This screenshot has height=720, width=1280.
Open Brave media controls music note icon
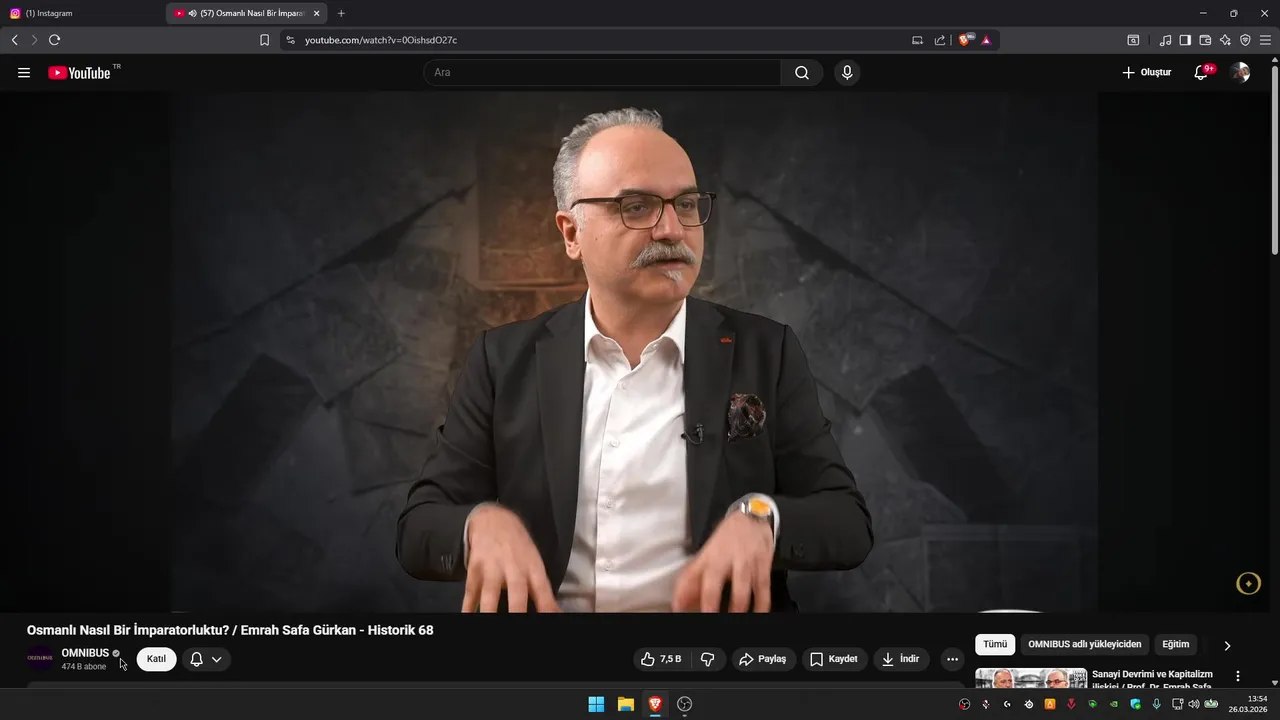tap(1165, 40)
